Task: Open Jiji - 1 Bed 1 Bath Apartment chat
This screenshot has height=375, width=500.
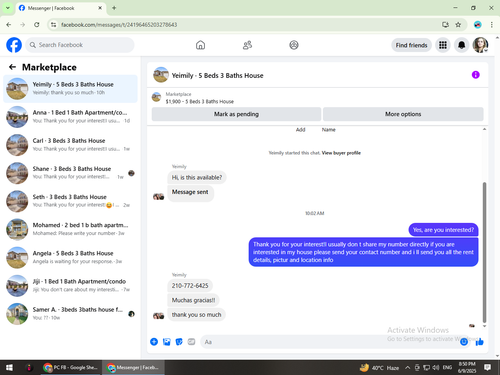Action: 70,286
